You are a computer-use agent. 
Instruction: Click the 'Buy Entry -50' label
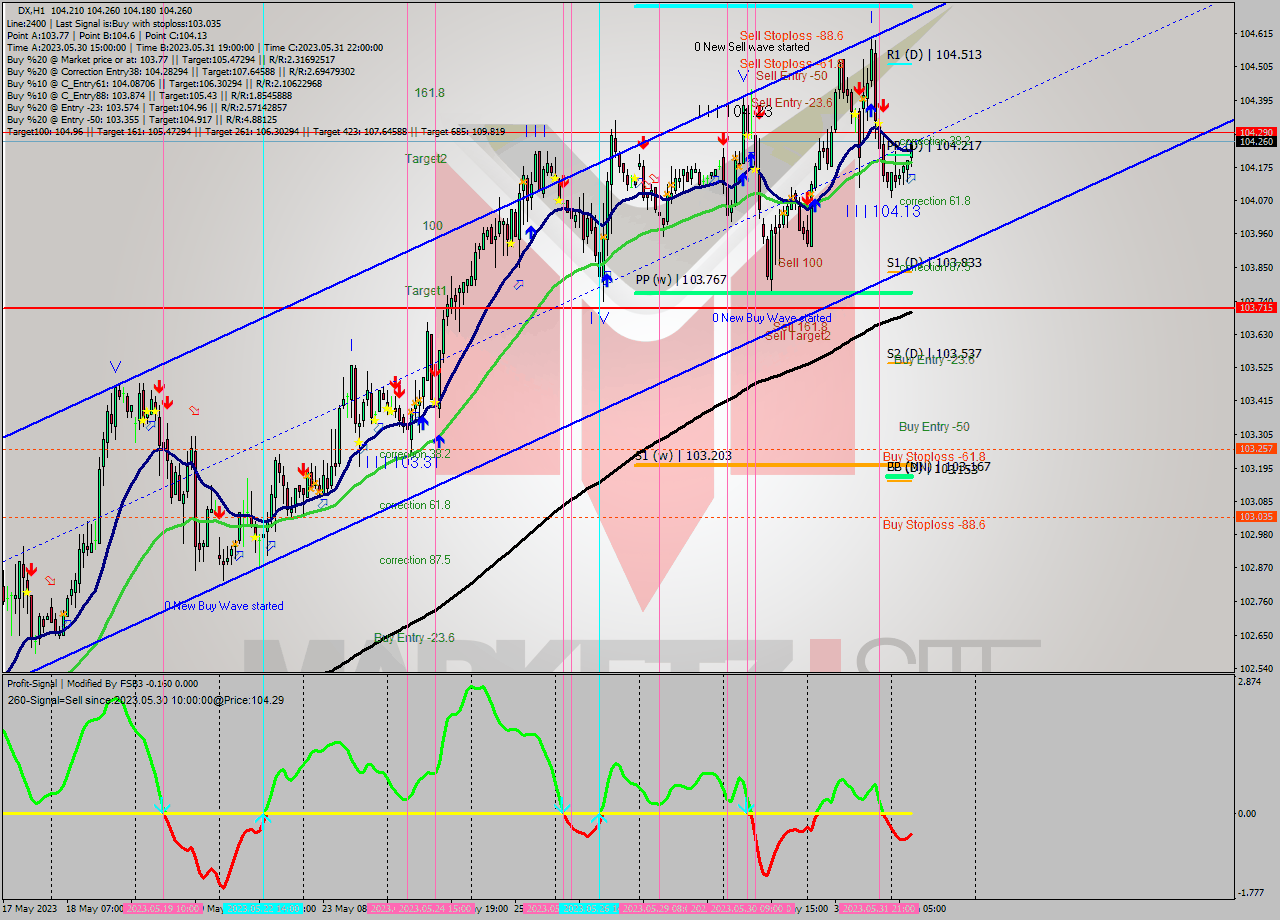point(934,427)
